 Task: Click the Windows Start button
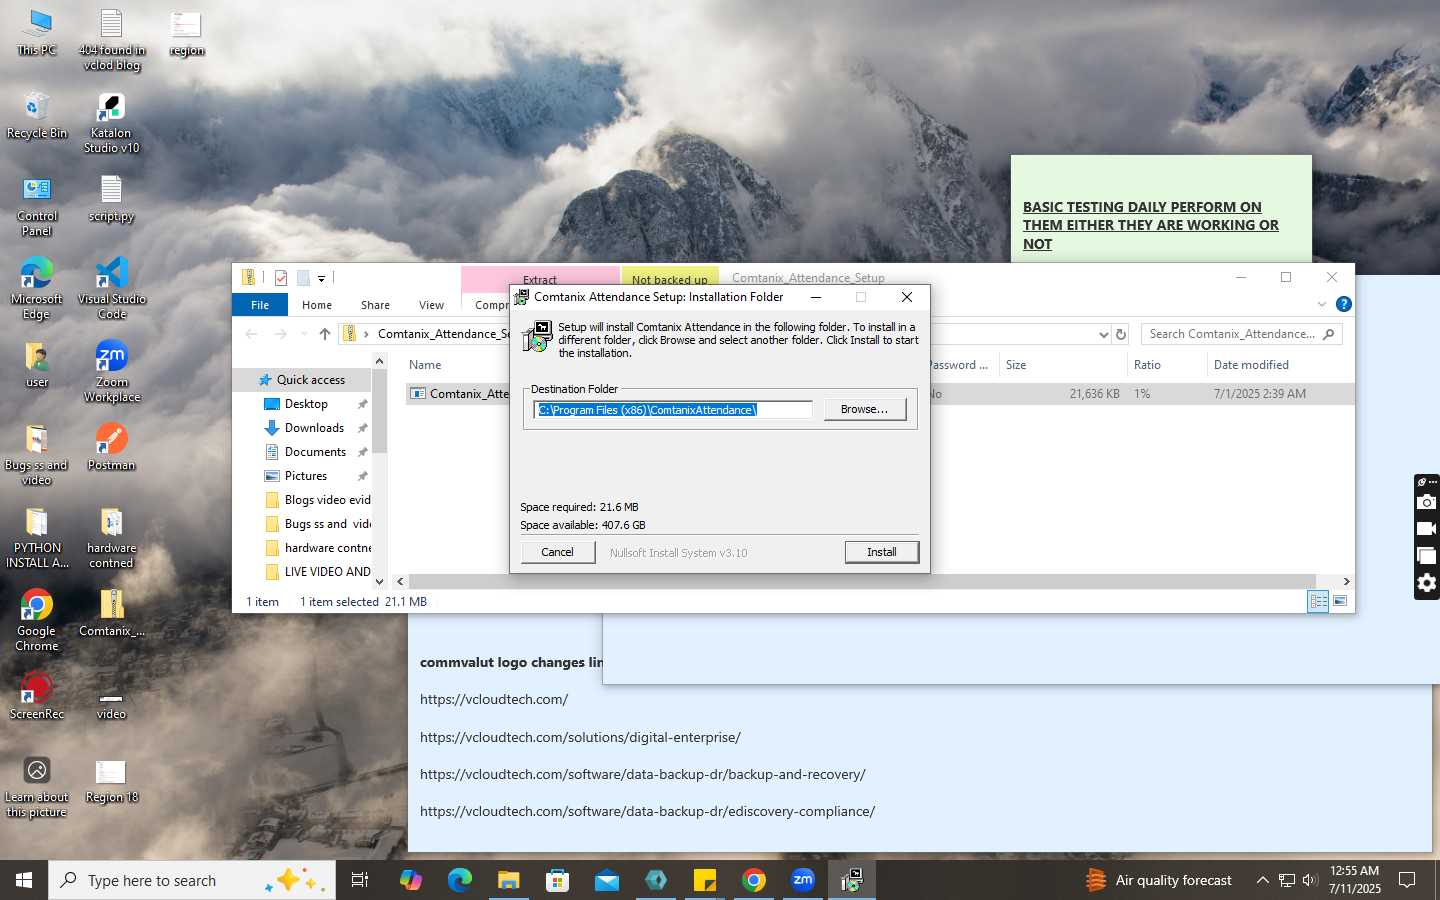(x=24, y=880)
